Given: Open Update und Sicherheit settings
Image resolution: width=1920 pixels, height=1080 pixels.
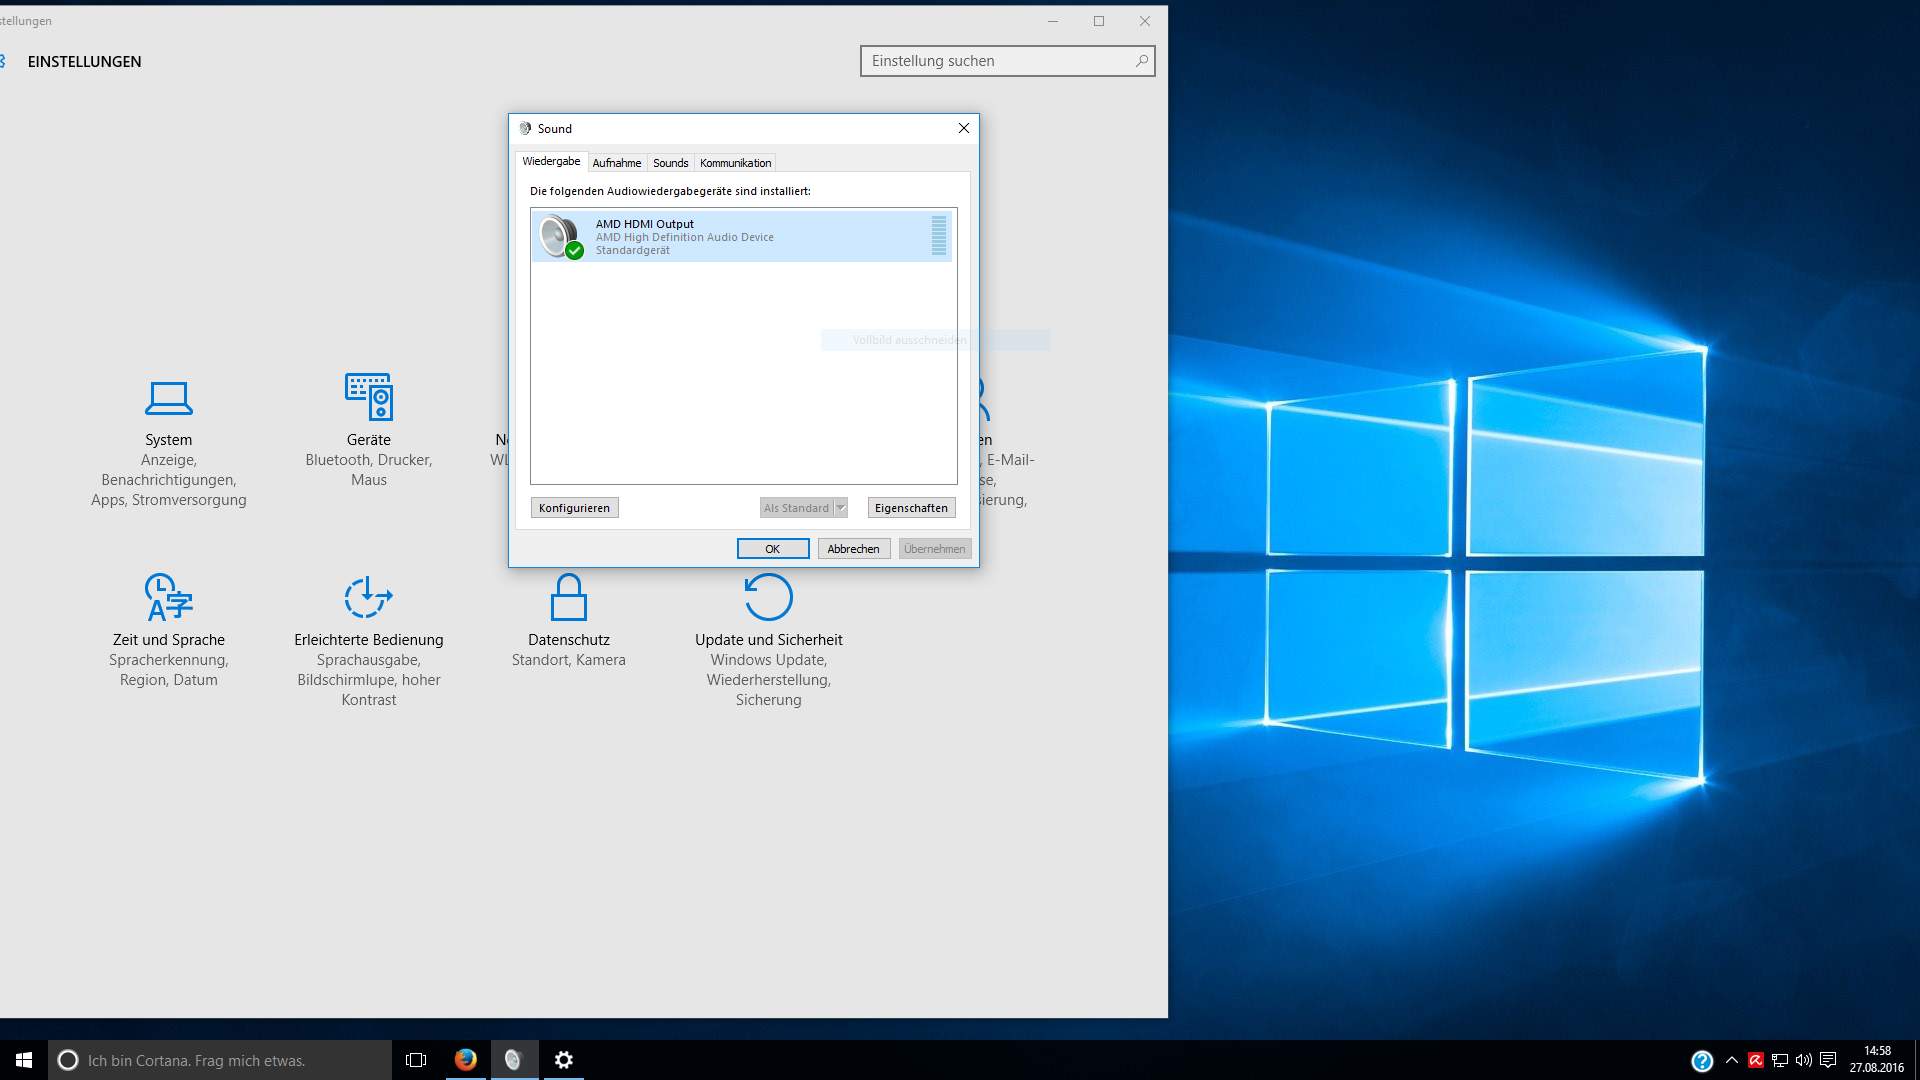Looking at the screenshot, I should click(x=768, y=598).
